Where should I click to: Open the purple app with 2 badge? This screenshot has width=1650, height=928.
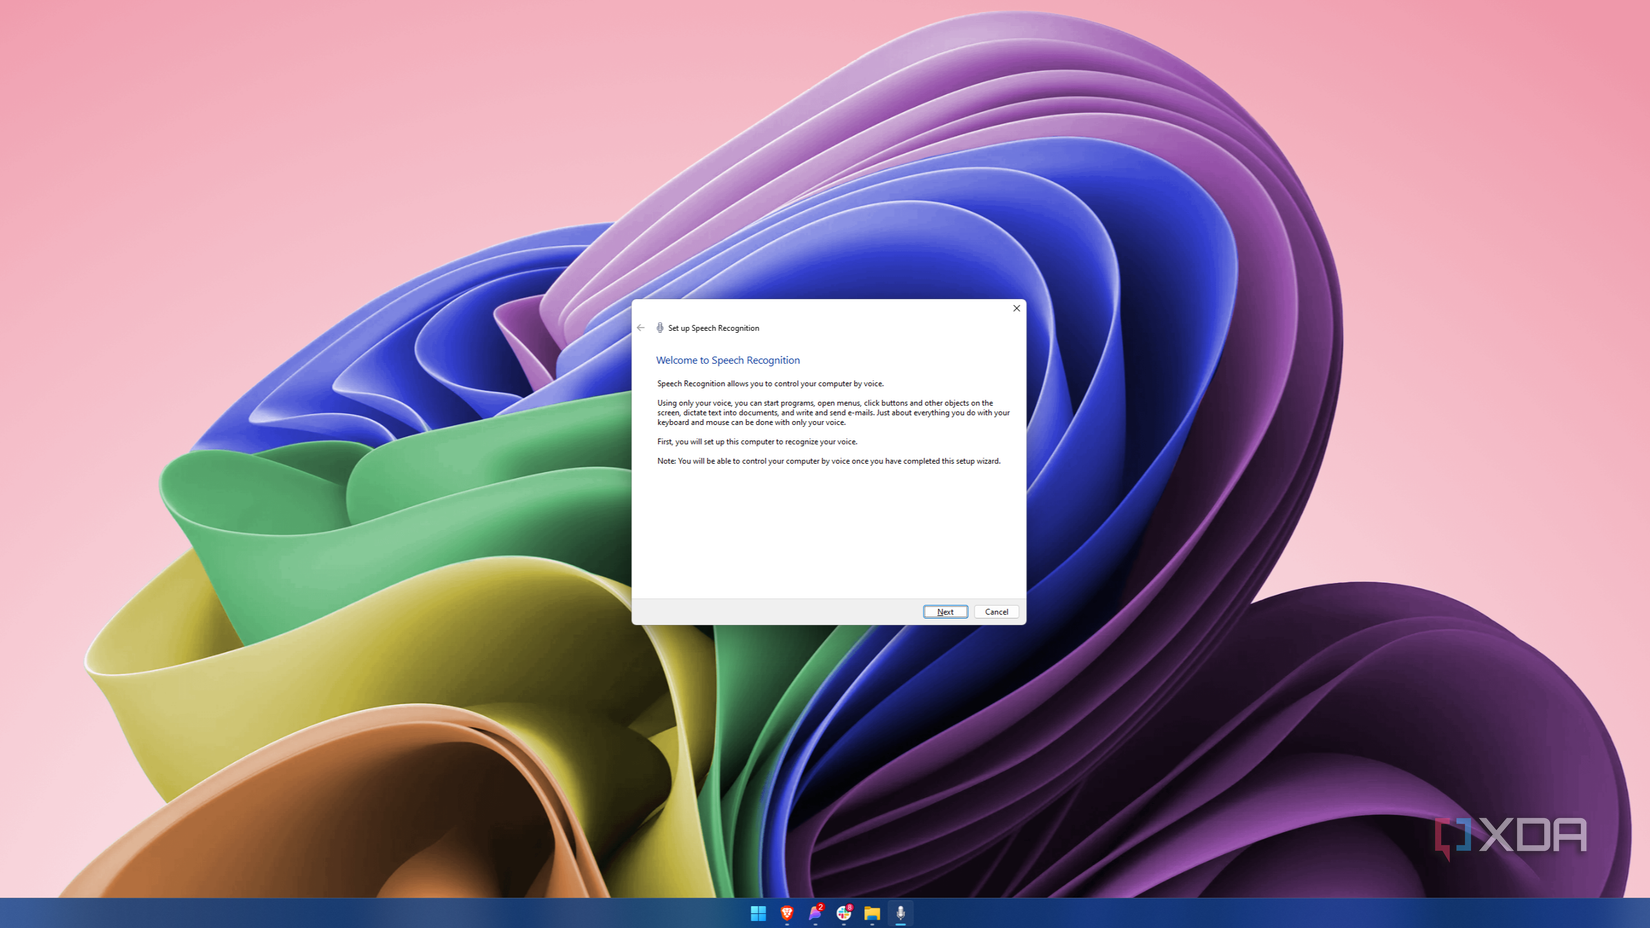[x=816, y=913]
